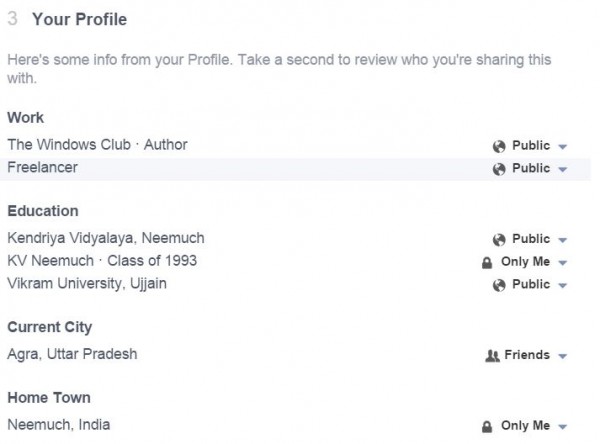Image resolution: width=600 pixels, height=444 pixels.
Task: Open Public dropdown arrow for Vikram University
Action: pyautogui.click(x=562, y=286)
